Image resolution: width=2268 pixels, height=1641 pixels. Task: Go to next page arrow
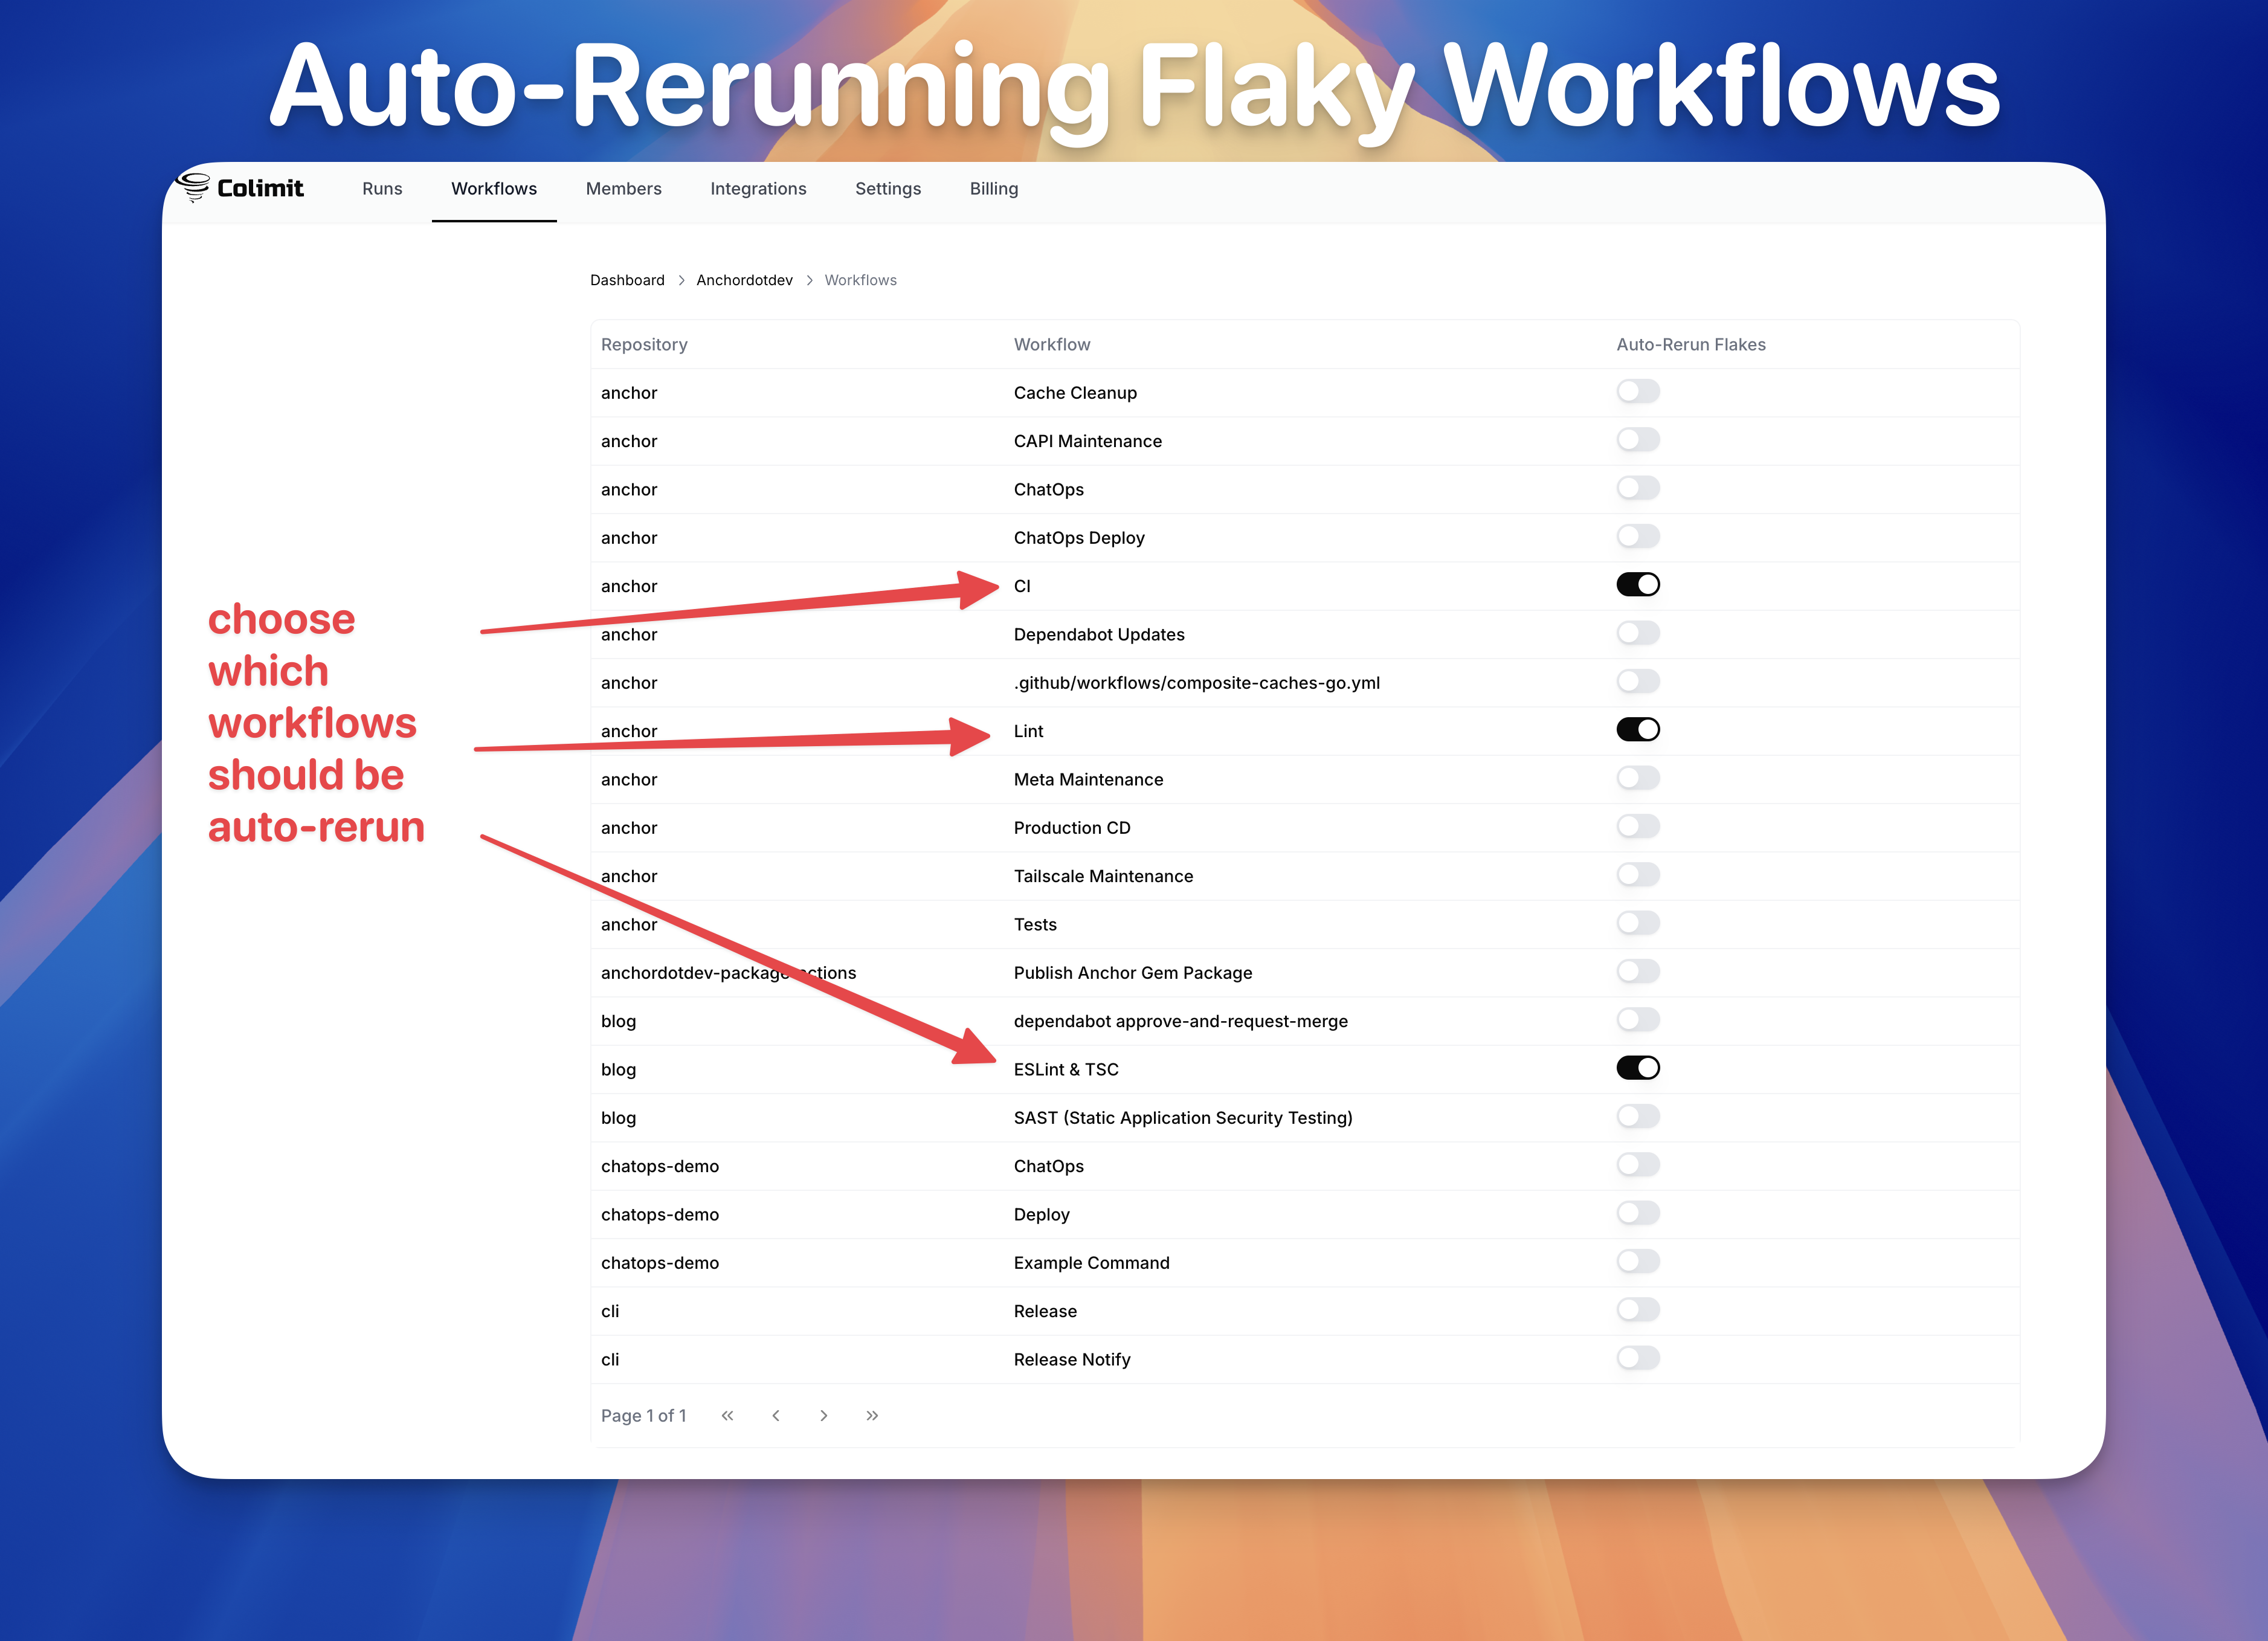coord(824,1415)
